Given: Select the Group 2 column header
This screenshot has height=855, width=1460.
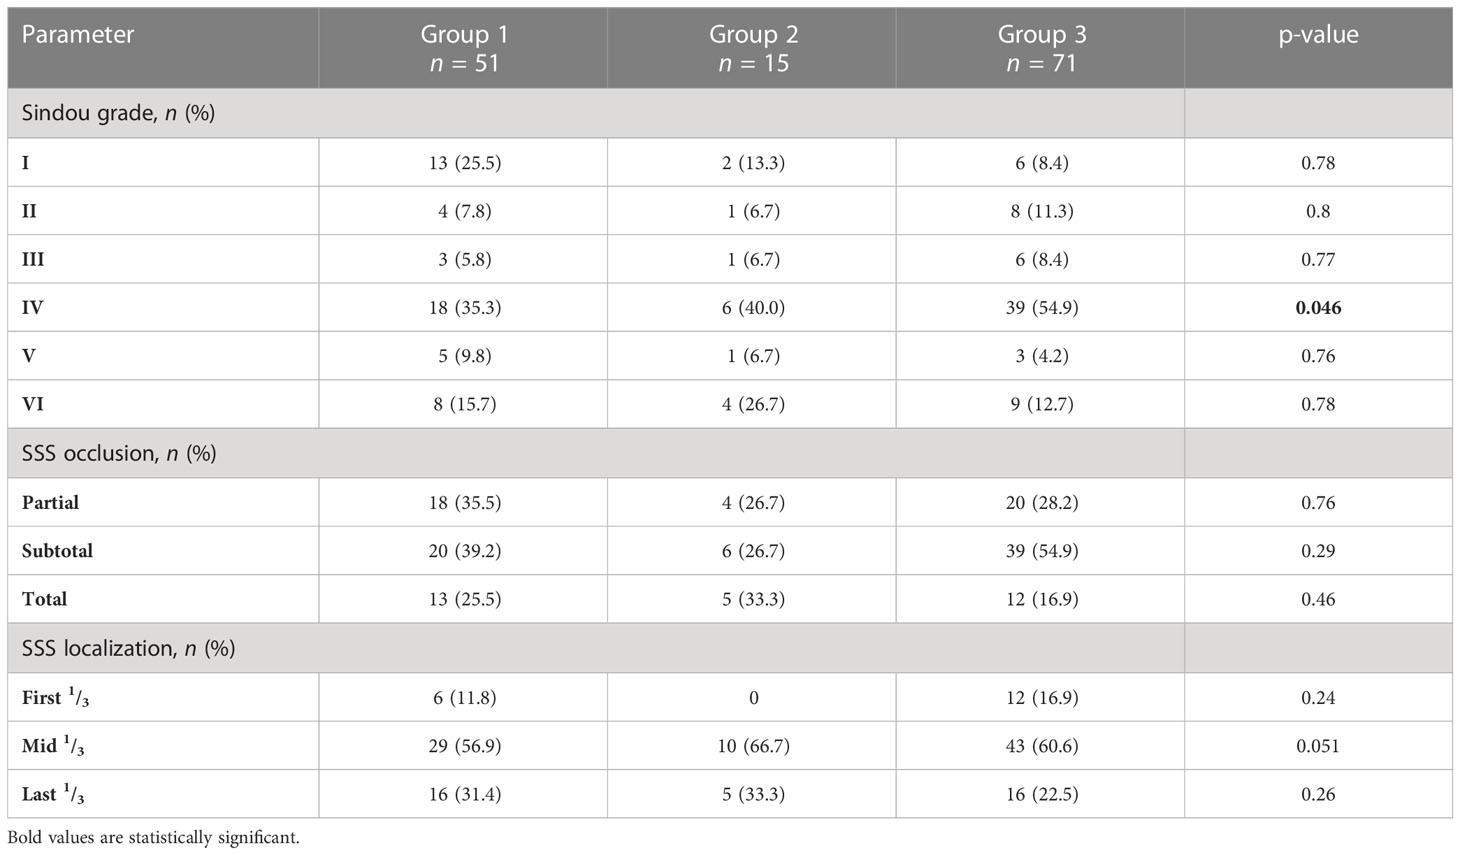Looking at the screenshot, I should (x=752, y=48).
